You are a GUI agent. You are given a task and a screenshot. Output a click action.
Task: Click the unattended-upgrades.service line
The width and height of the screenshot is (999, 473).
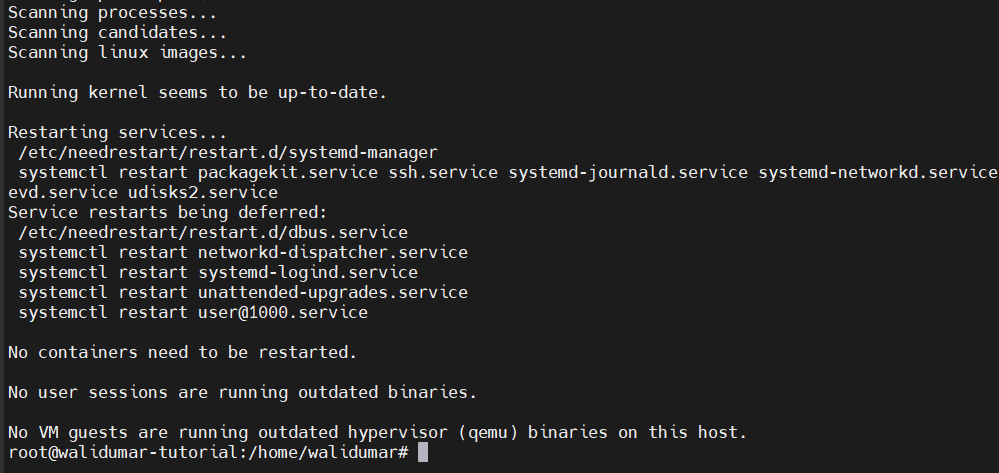tap(243, 293)
